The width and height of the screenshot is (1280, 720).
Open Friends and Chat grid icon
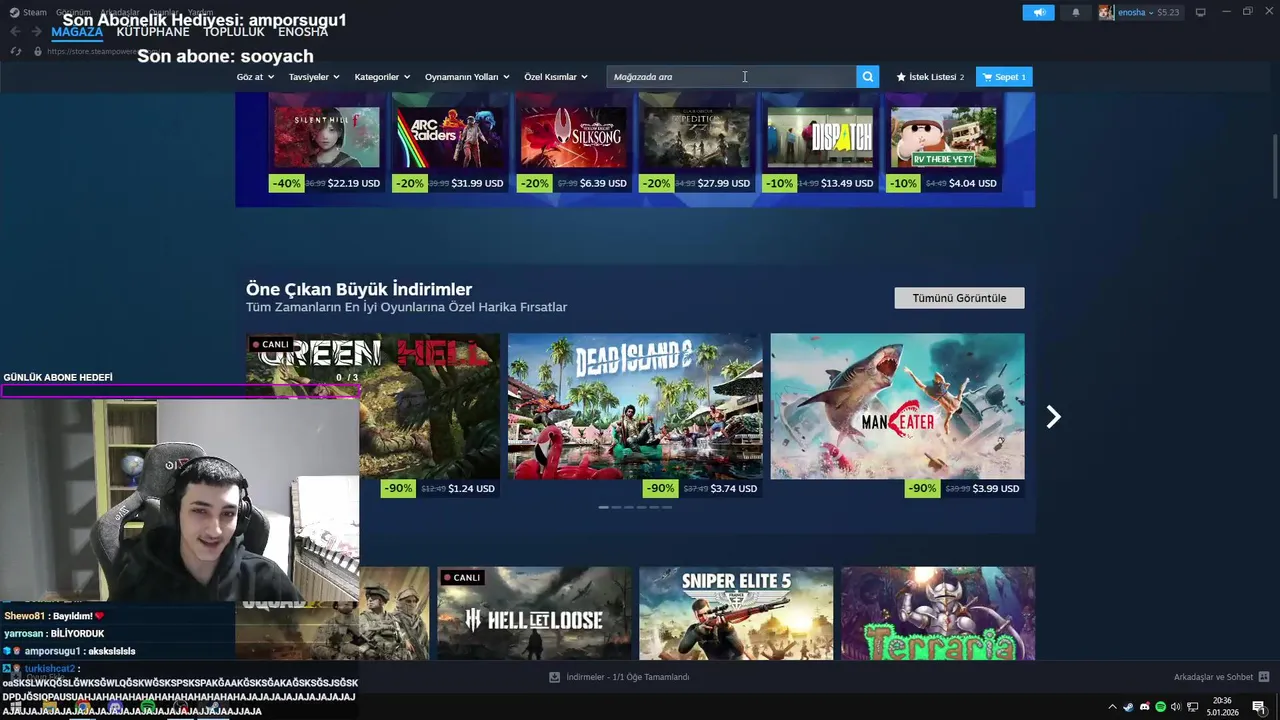(x=1264, y=677)
